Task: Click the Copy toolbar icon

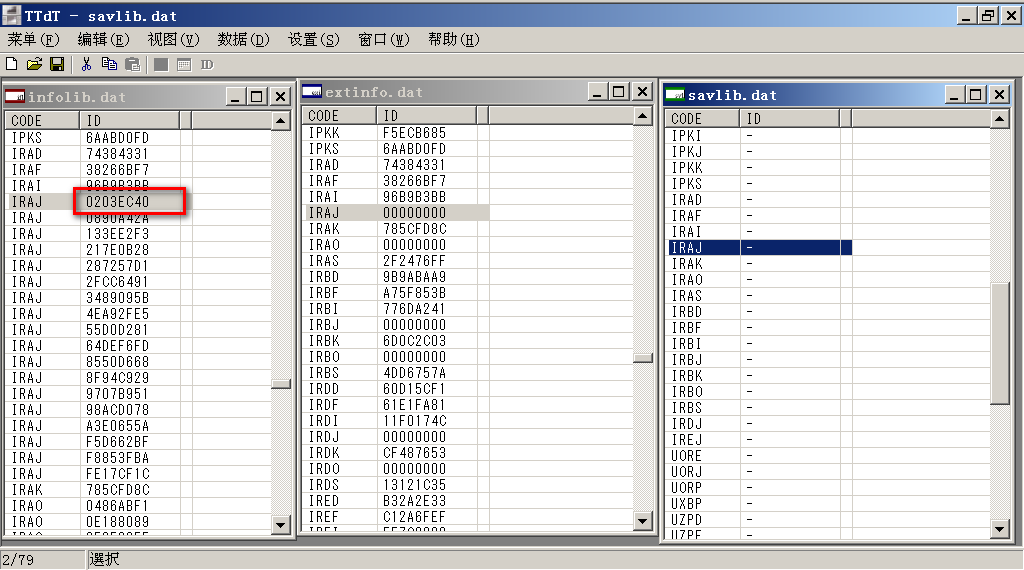Action: pos(109,64)
